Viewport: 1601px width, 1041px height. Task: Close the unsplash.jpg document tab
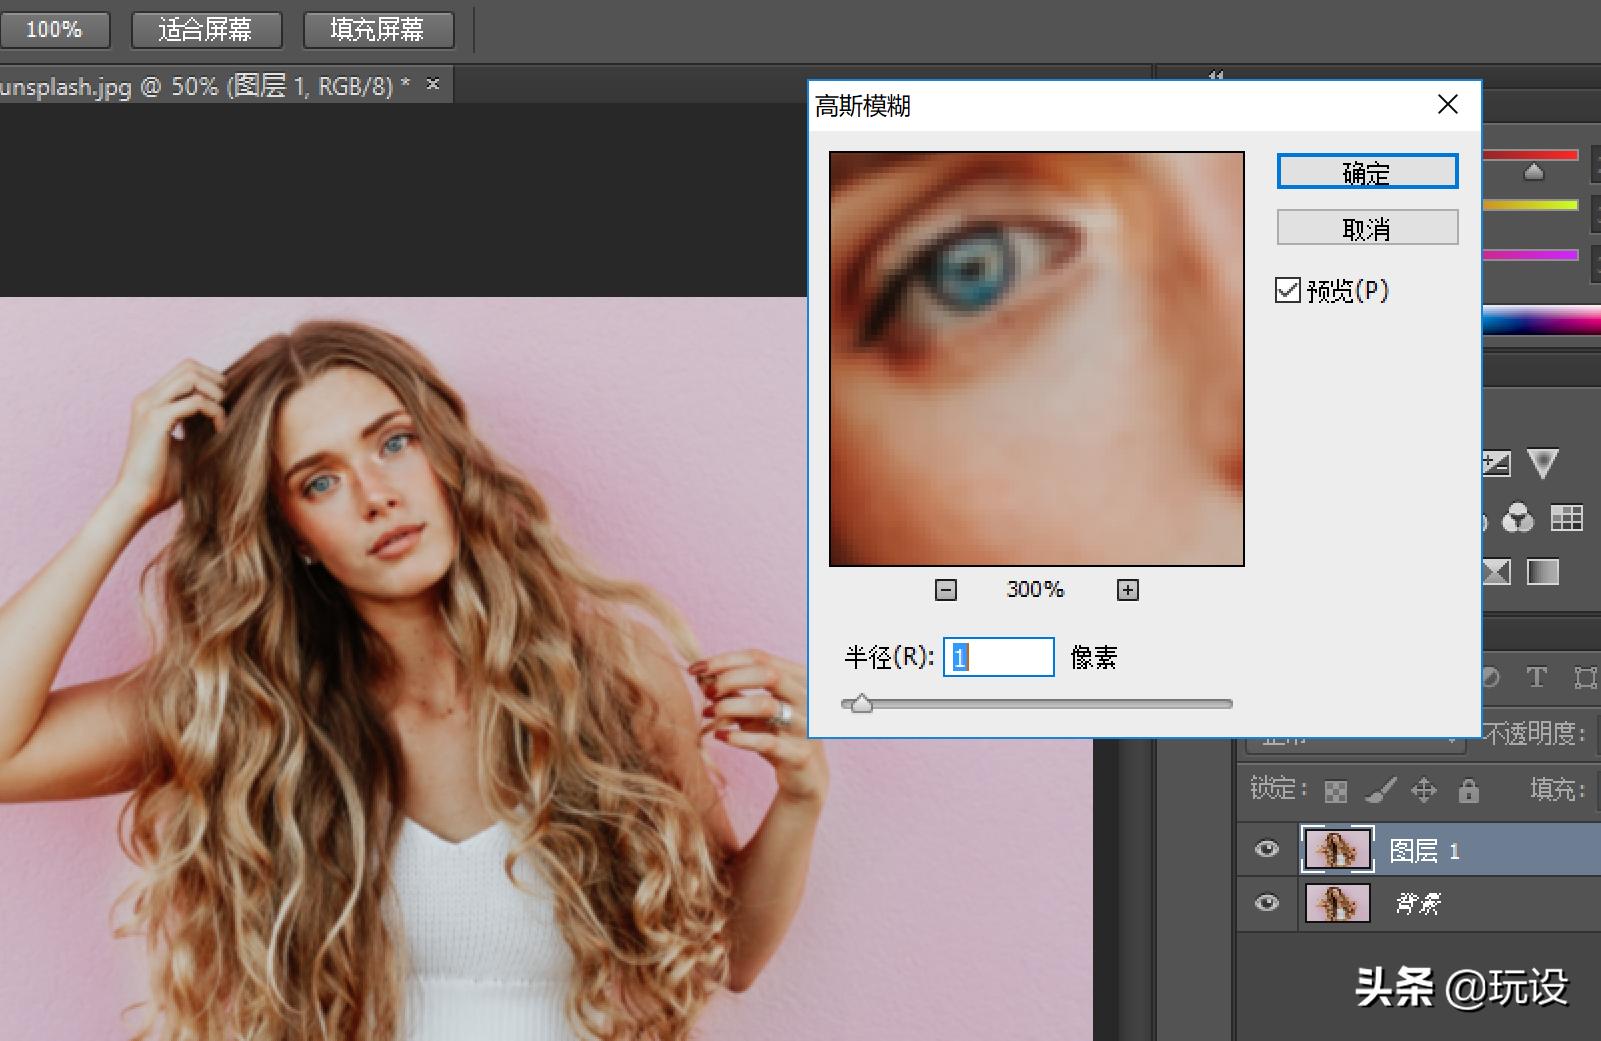[433, 85]
